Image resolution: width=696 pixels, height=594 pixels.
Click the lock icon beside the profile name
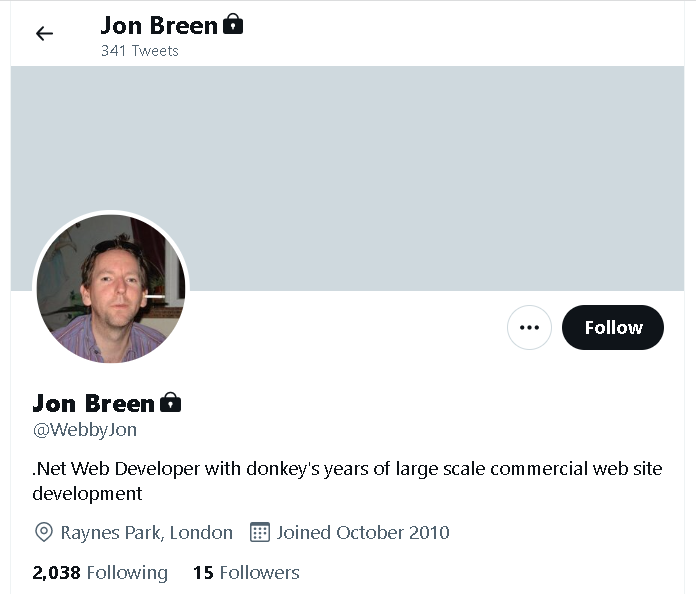tap(171, 403)
